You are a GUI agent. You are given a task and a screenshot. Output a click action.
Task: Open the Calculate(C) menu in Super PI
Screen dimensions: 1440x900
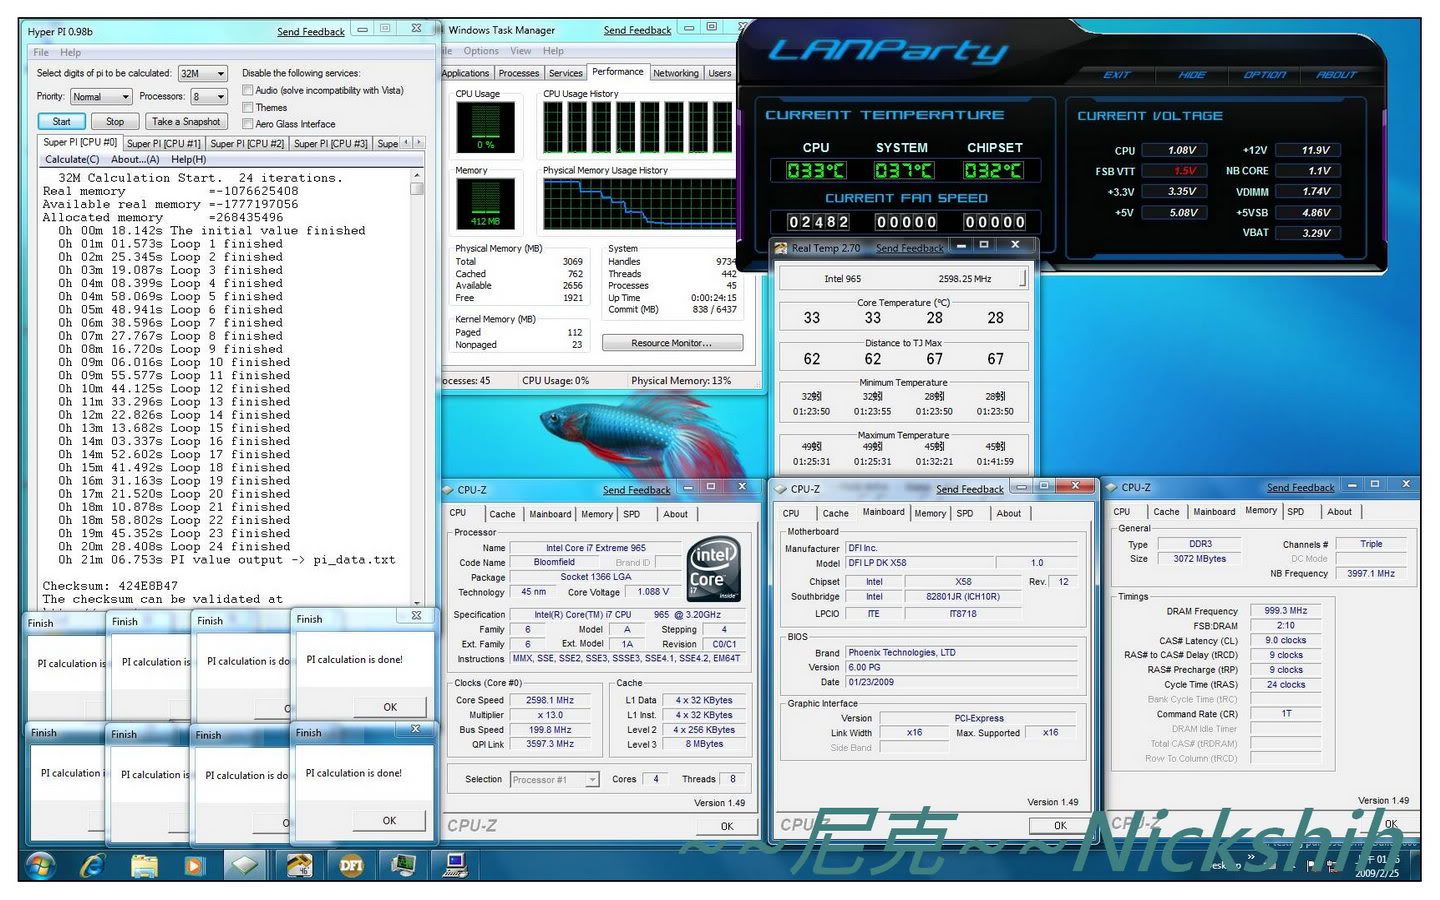point(72,159)
